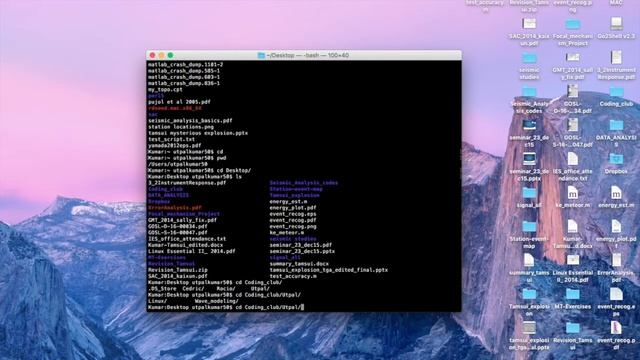This screenshot has height=360, width=640.
Task: Select SAC_2014_kaixun.pdf desktop icon
Action: coord(529,24)
